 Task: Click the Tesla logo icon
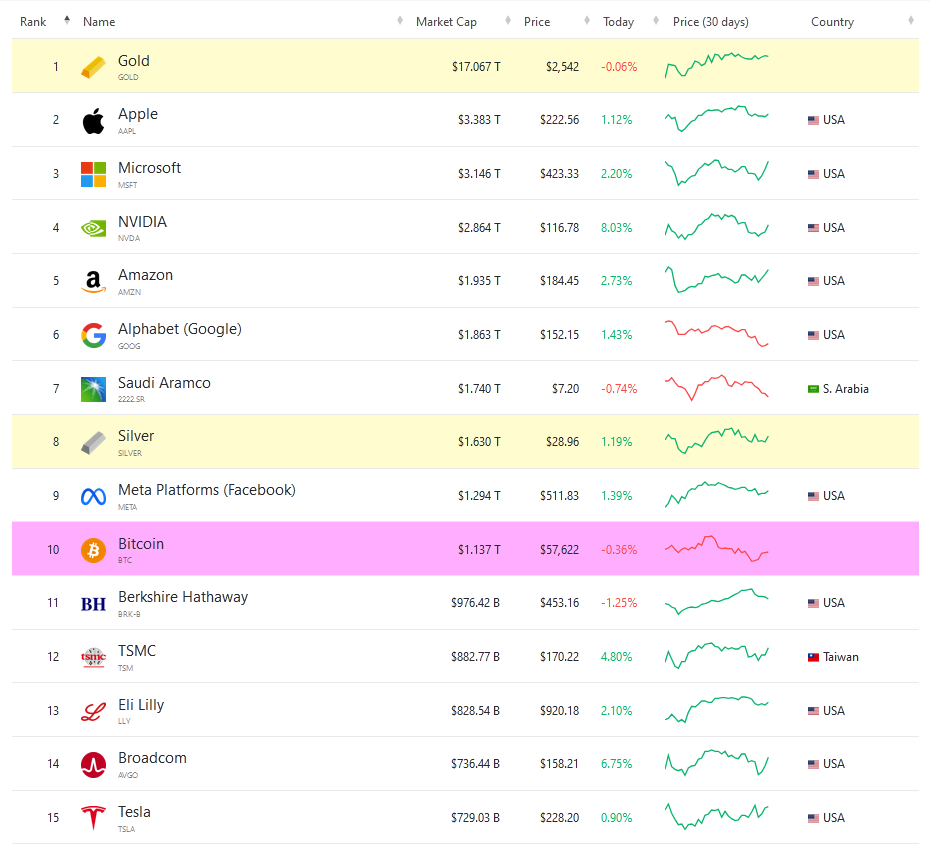[x=93, y=818]
